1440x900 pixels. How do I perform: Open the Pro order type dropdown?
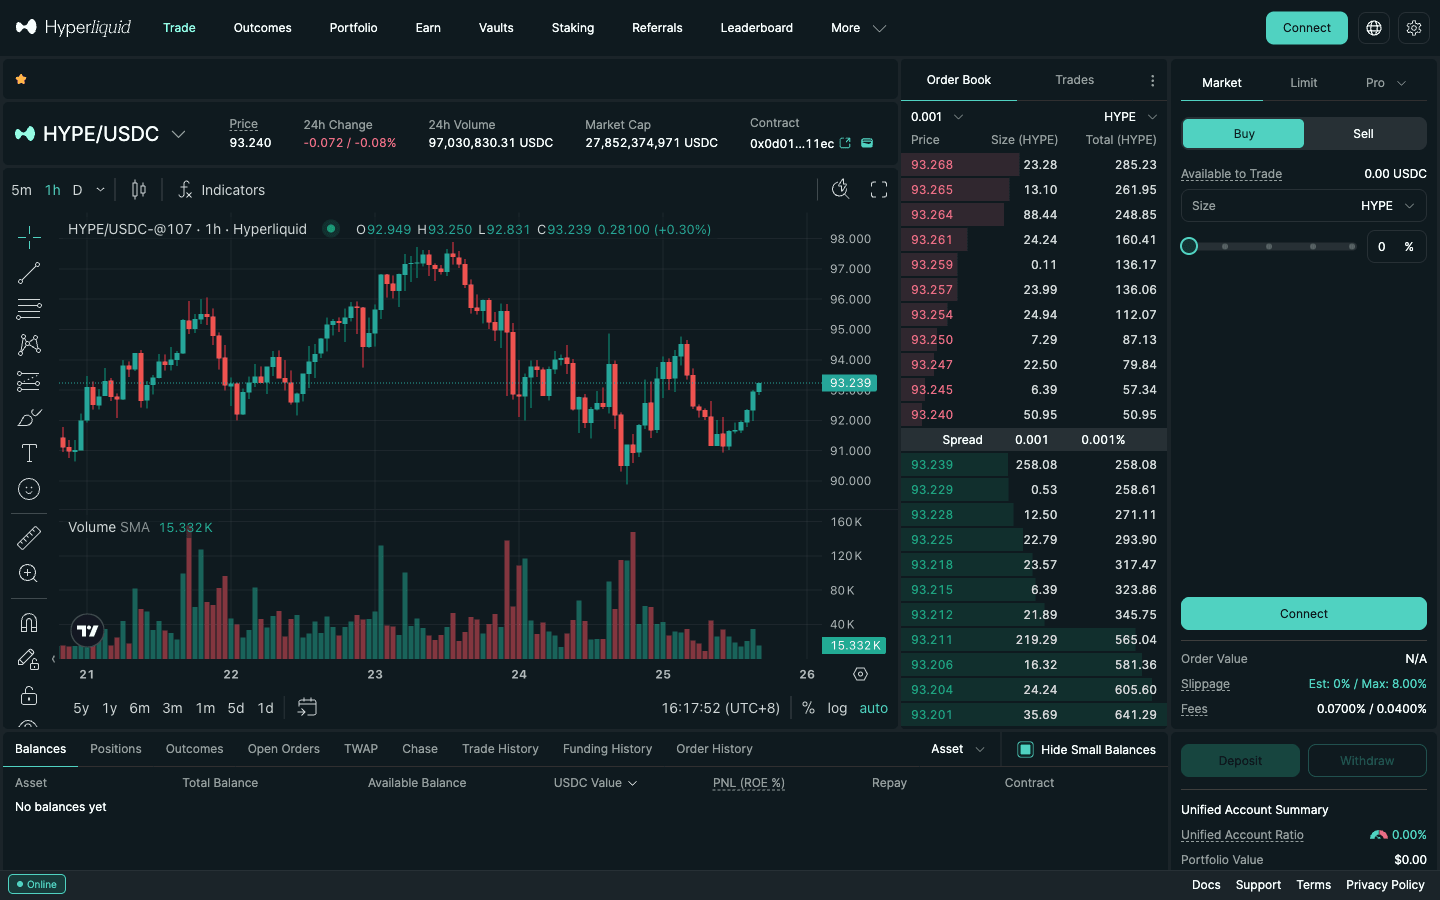pos(1385,83)
